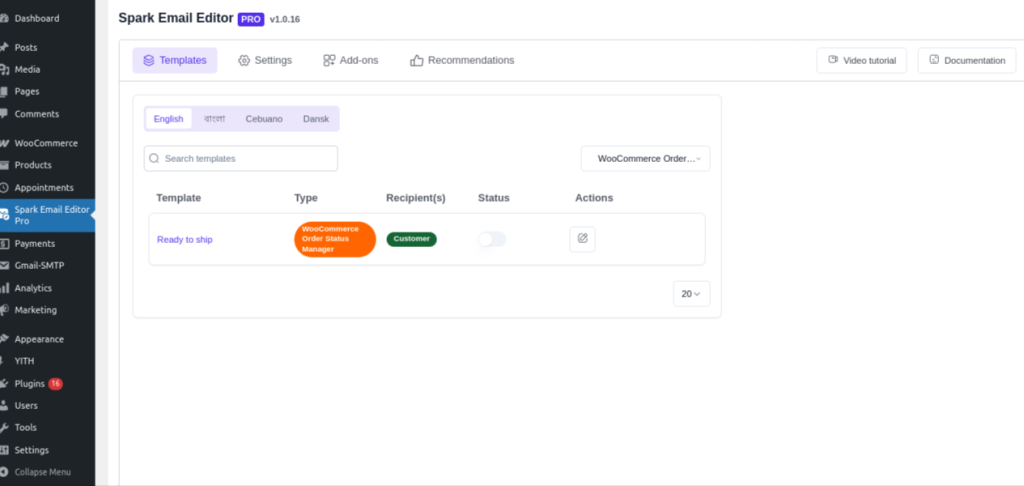This screenshot has height=486, width=1024.
Task: Switch to the Add-ons tab
Action: click(351, 60)
